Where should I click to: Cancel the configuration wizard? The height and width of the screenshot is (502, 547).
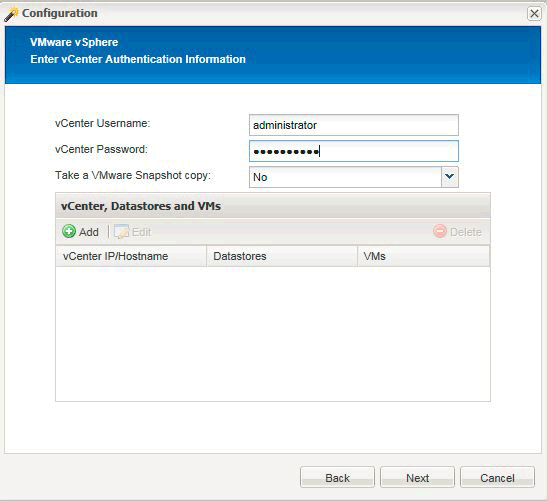pos(497,477)
